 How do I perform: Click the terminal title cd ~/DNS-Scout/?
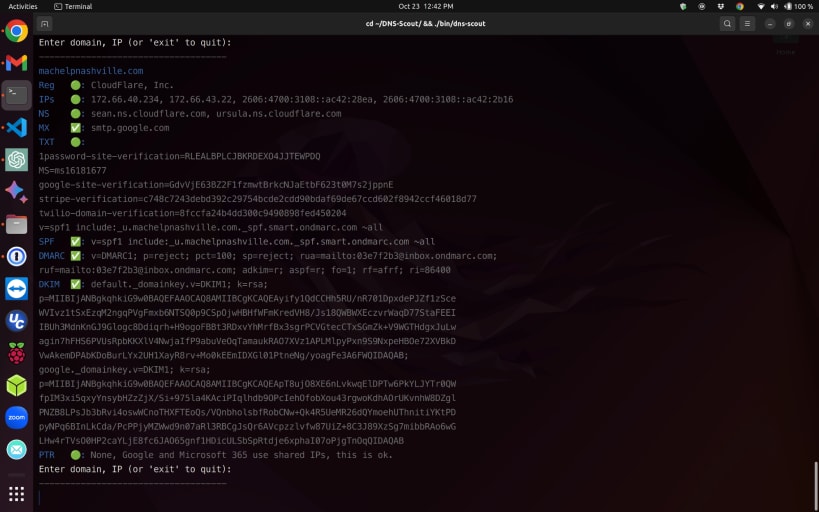tap(425, 24)
